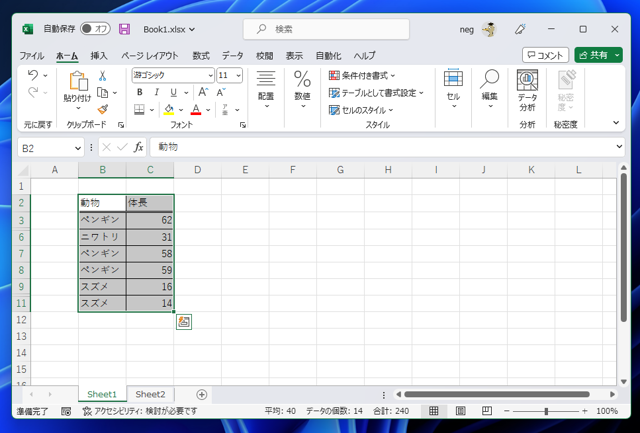Click the コメント button
Screen dimensions: 640x433
pos(545,55)
